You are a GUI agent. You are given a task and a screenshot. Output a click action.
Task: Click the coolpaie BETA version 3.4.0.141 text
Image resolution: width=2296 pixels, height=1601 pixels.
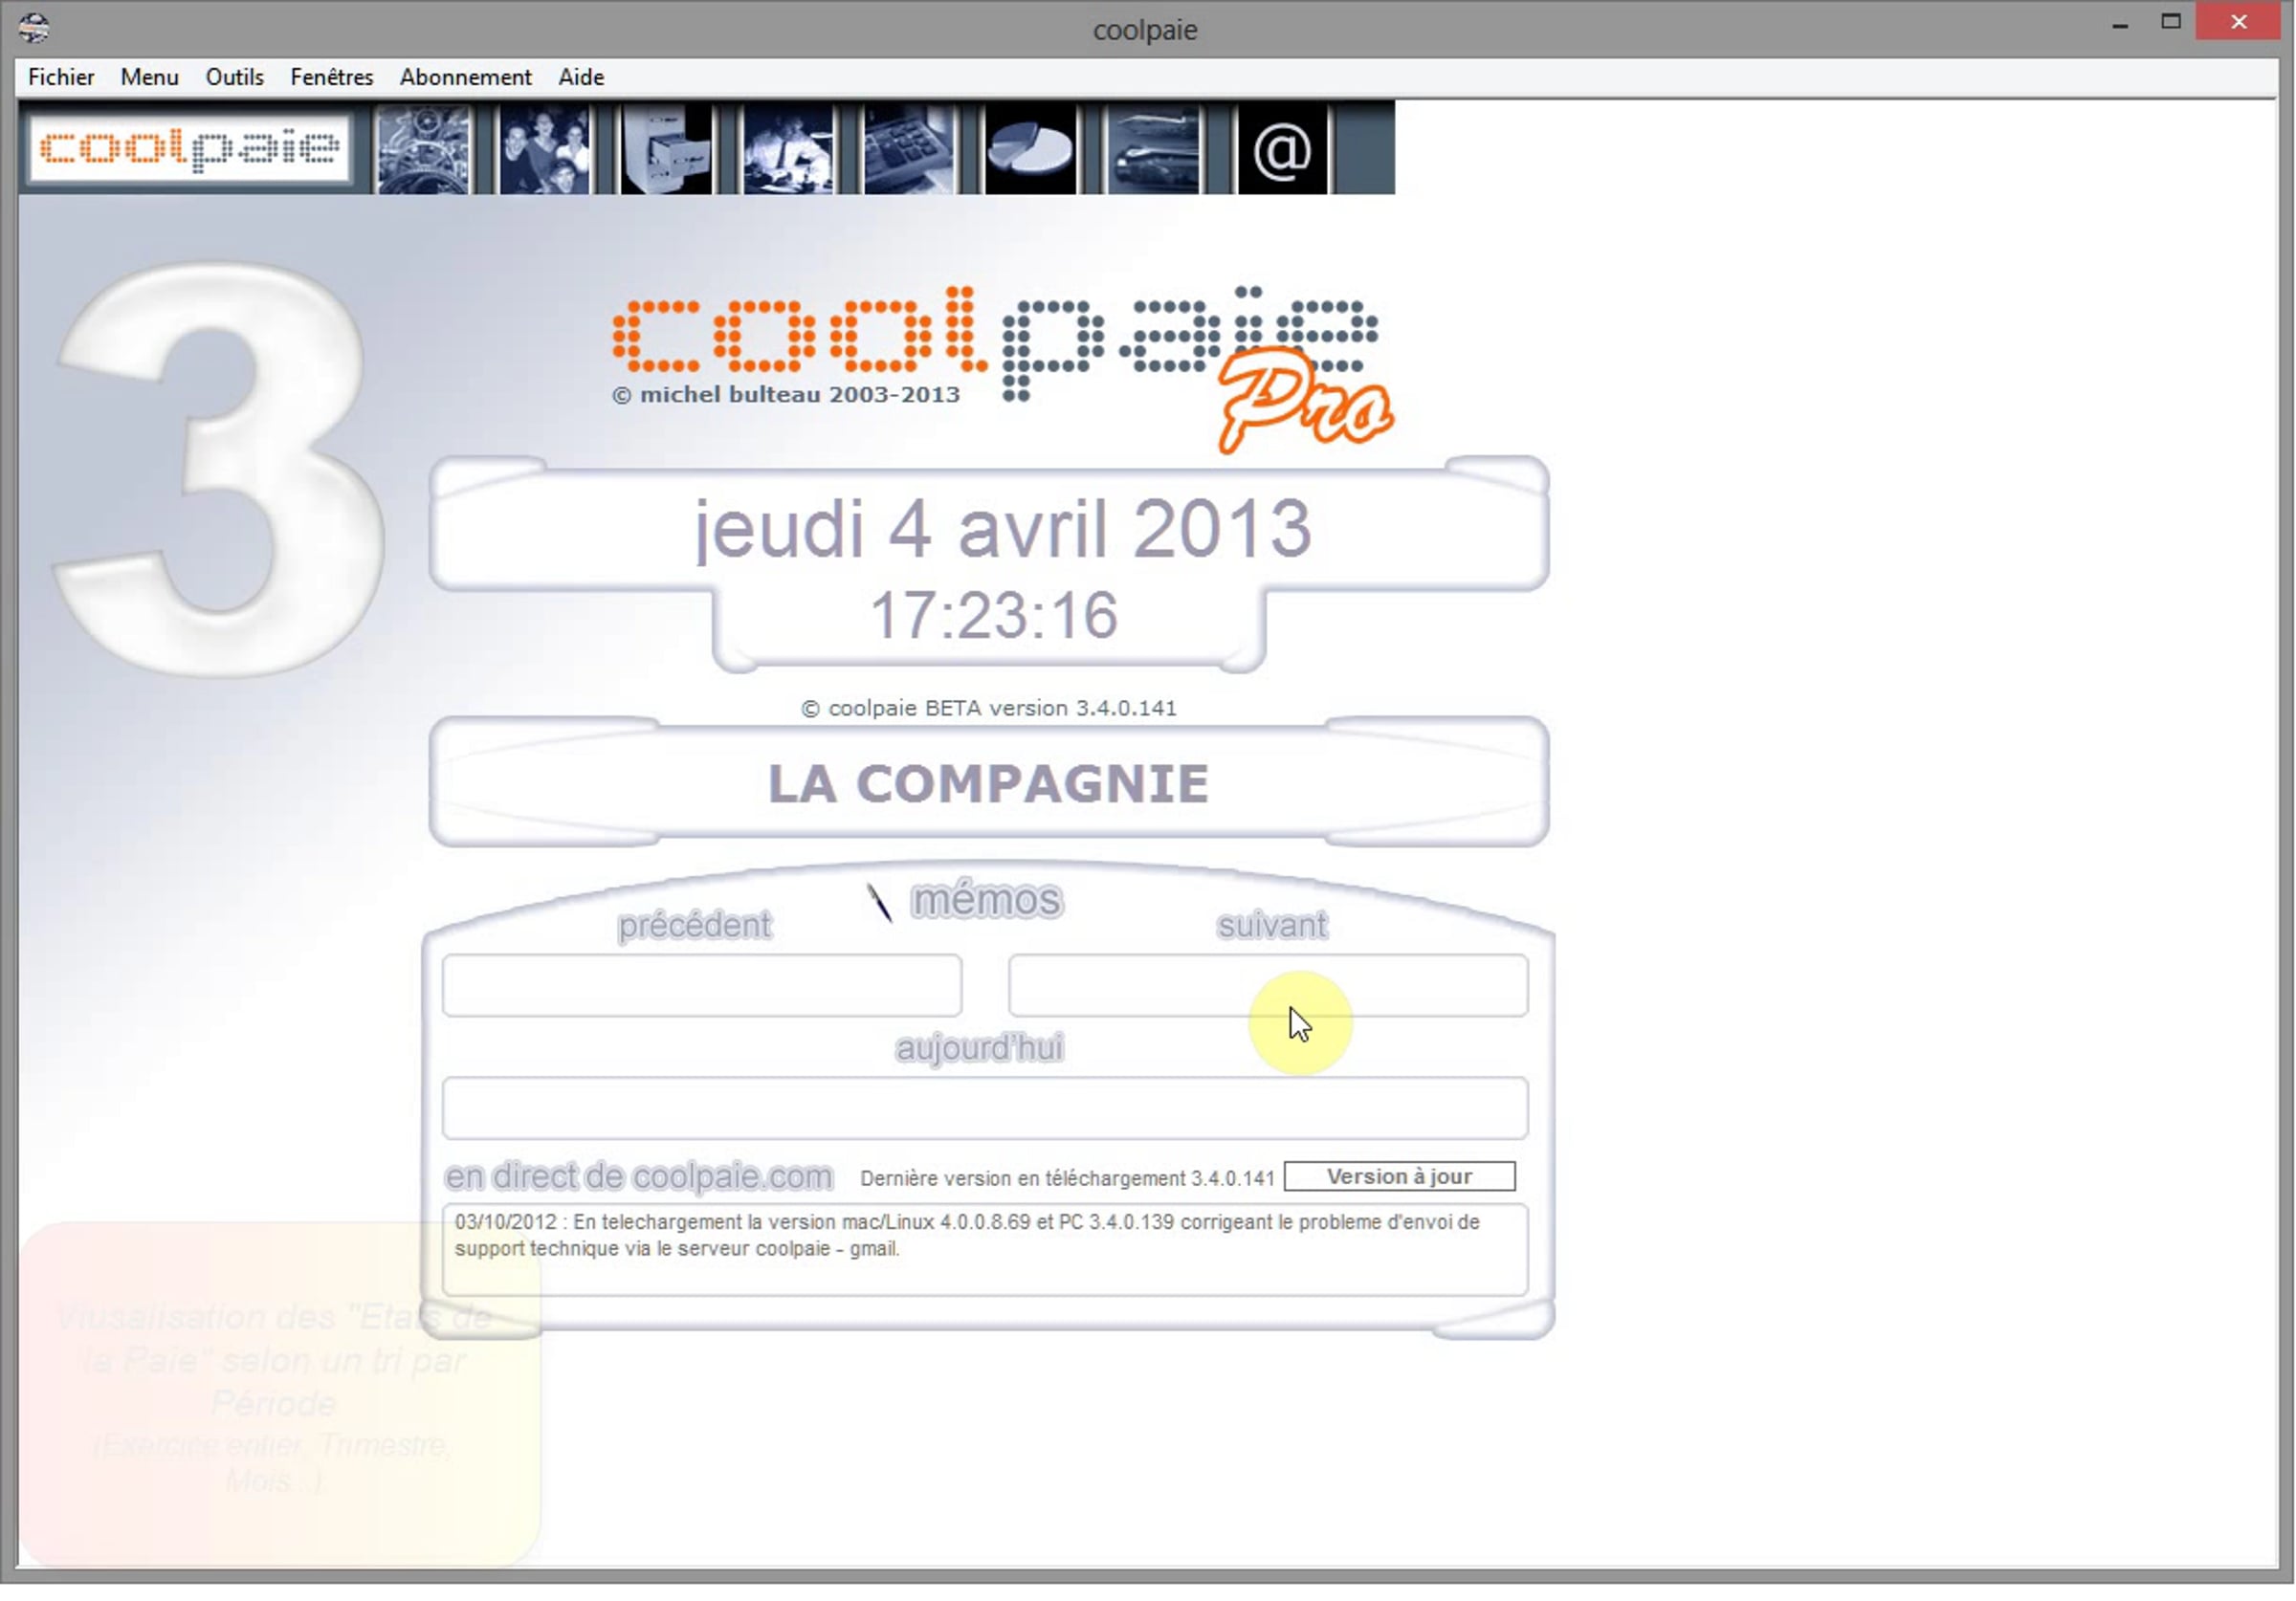click(989, 708)
